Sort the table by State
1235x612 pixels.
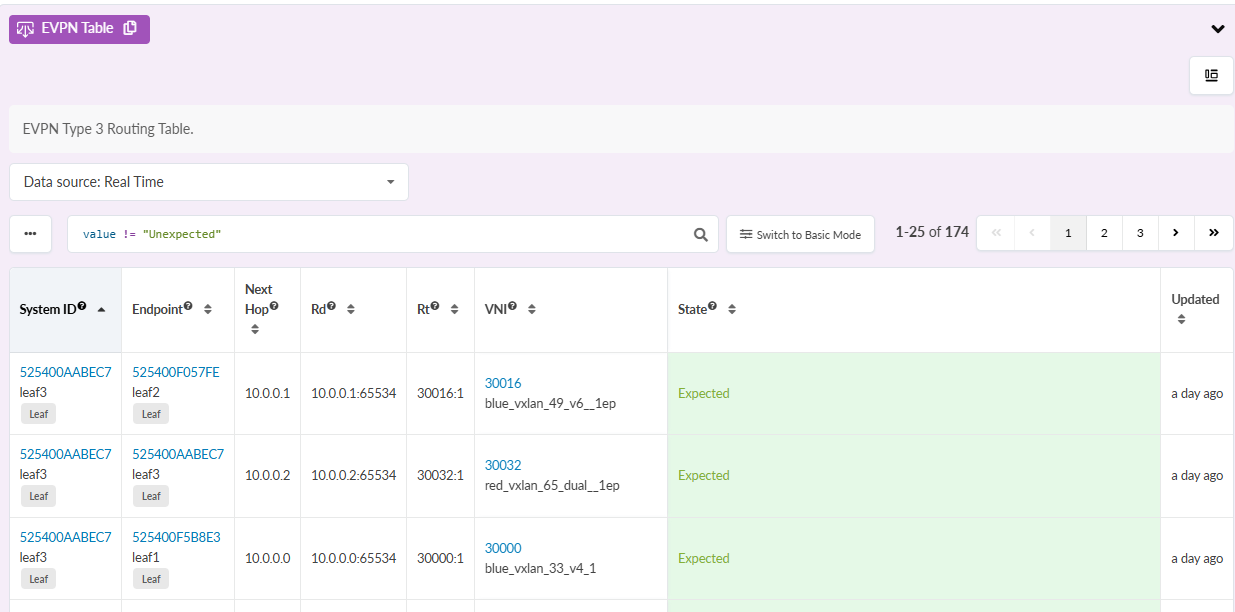(x=732, y=310)
